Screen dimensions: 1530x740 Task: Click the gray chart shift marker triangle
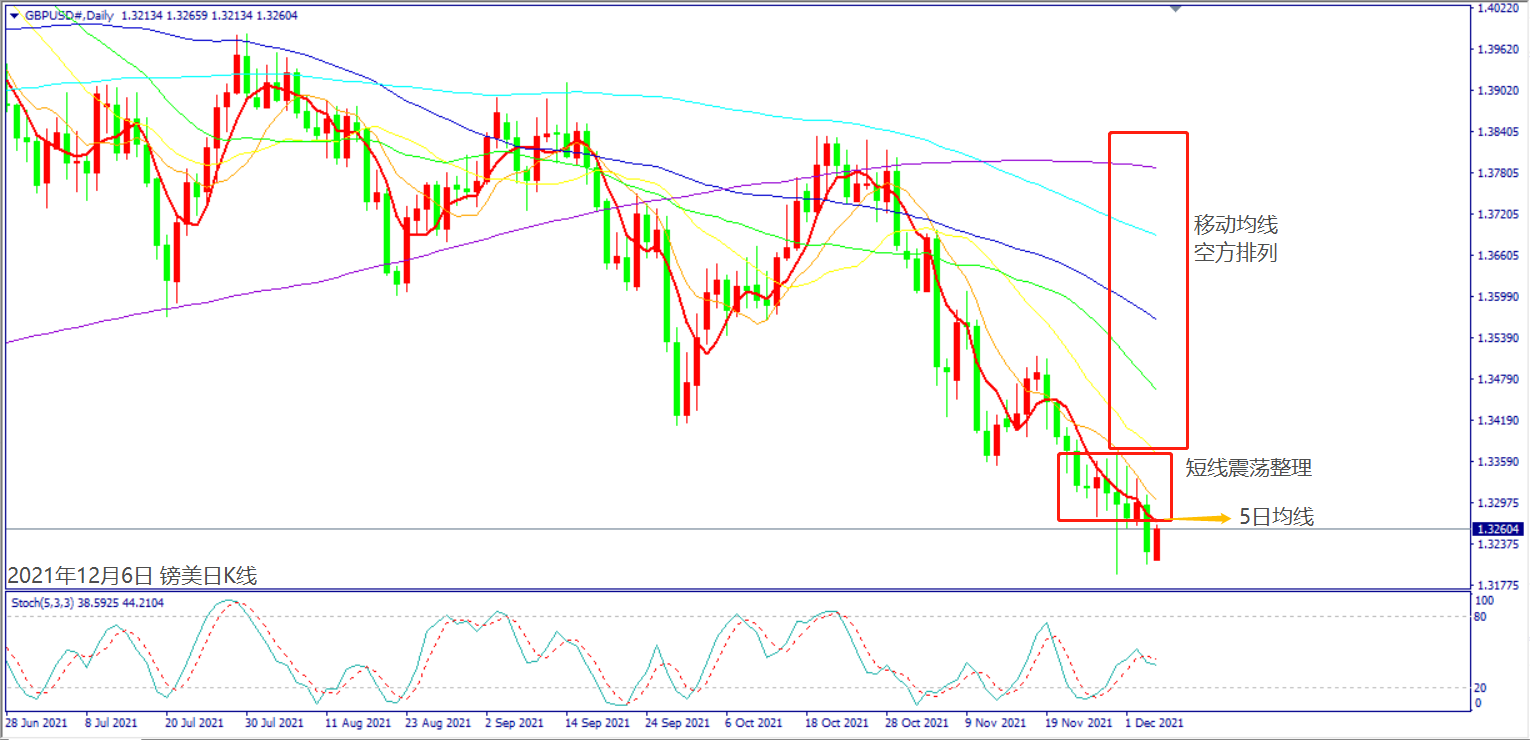click(x=1176, y=8)
